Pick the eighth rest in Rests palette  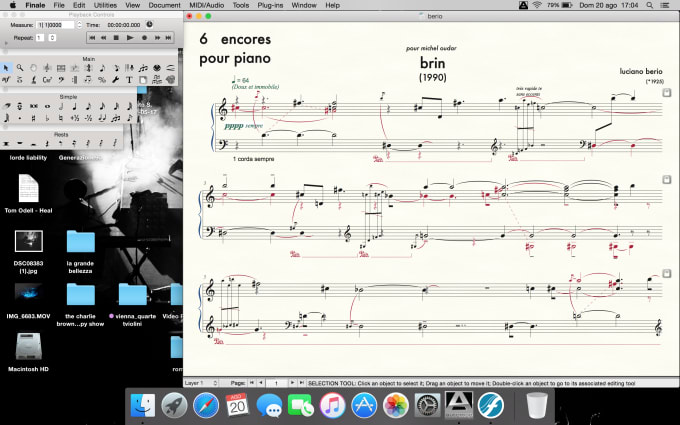tap(61, 143)
